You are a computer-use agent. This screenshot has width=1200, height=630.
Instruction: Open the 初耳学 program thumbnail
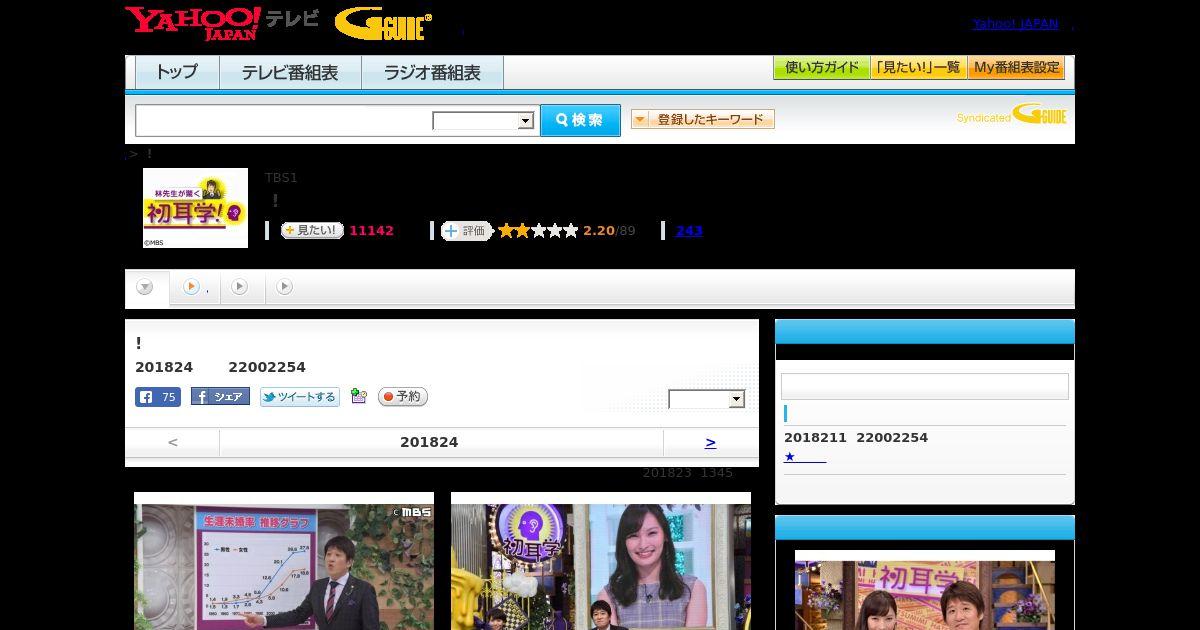tap(195, 208)
